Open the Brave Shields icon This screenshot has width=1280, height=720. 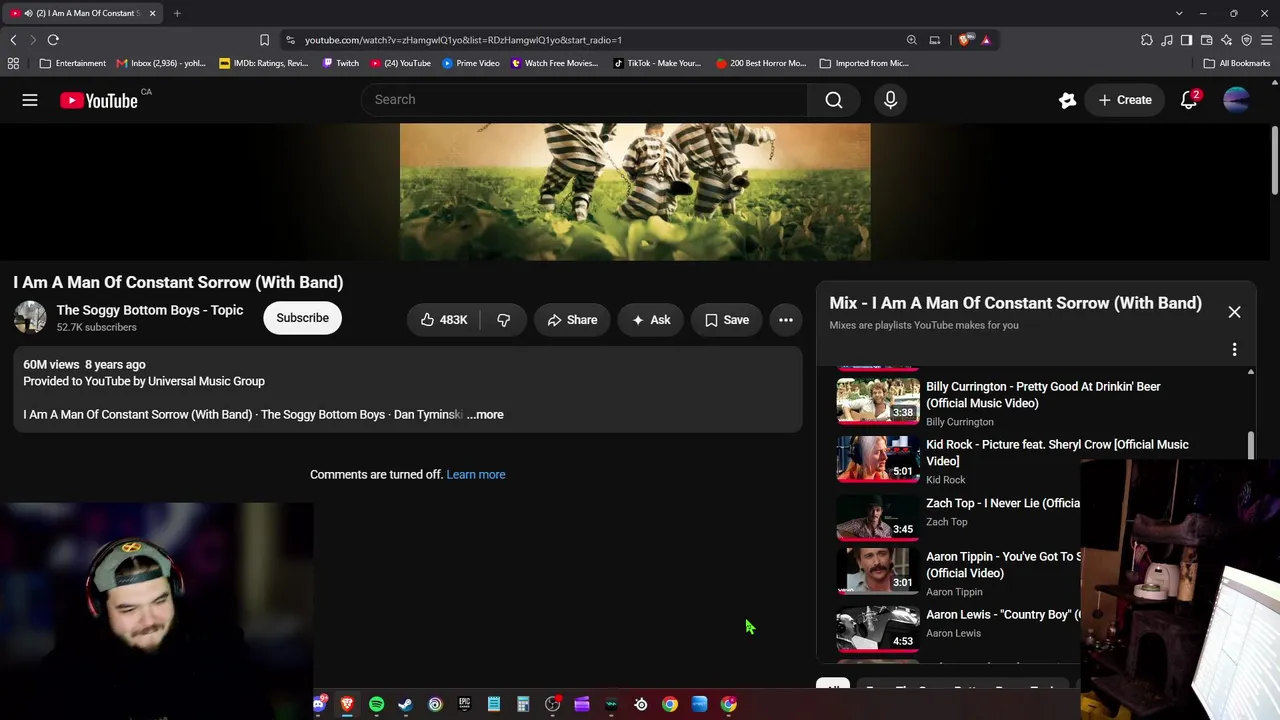pos(964,40)
